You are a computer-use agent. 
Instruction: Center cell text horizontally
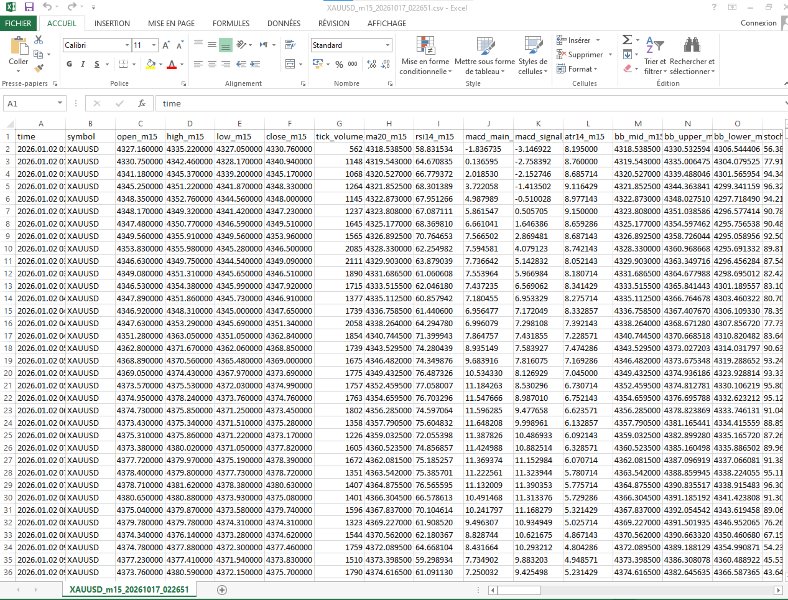tap(212, 64)
